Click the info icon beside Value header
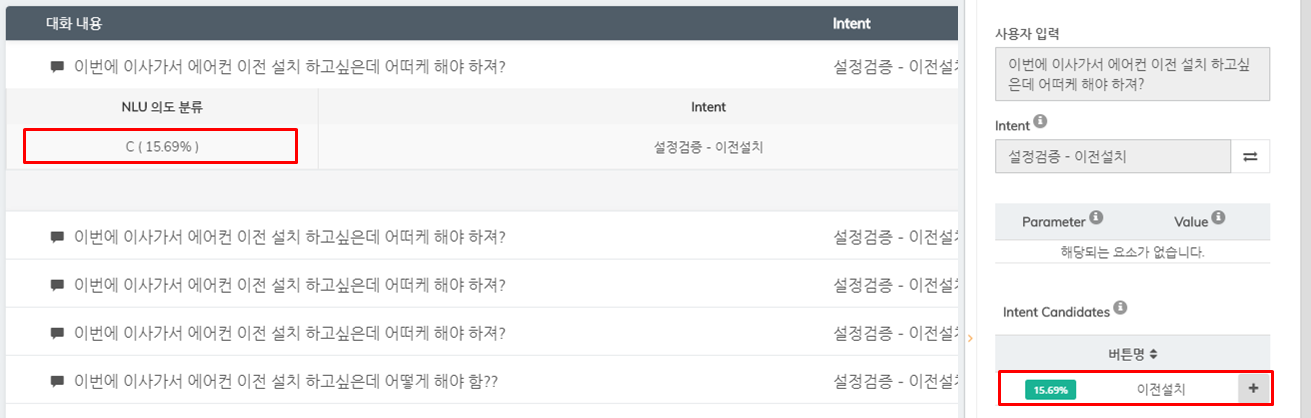 tap(1219, 218)
